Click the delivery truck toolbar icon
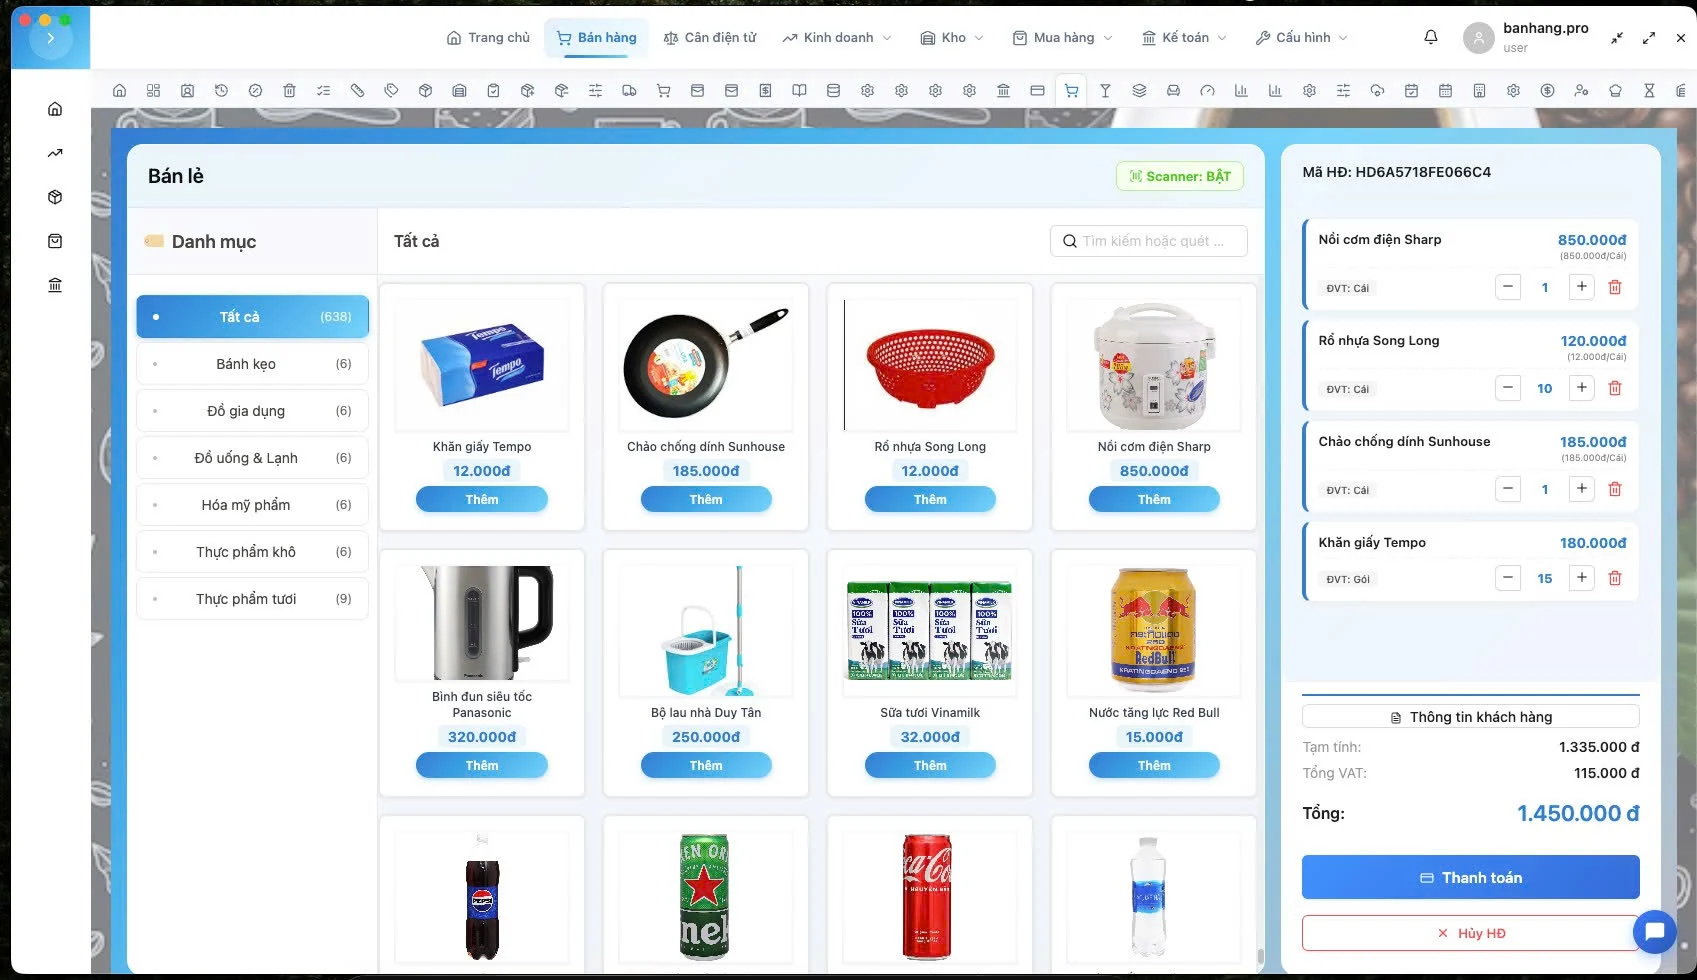 pyautogui.click(x=629, y=90)
